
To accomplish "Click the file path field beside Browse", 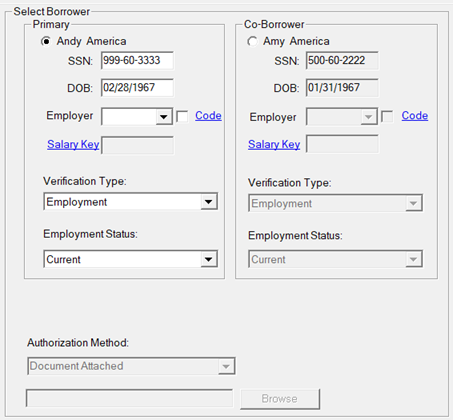I will [x=129, y=398].
